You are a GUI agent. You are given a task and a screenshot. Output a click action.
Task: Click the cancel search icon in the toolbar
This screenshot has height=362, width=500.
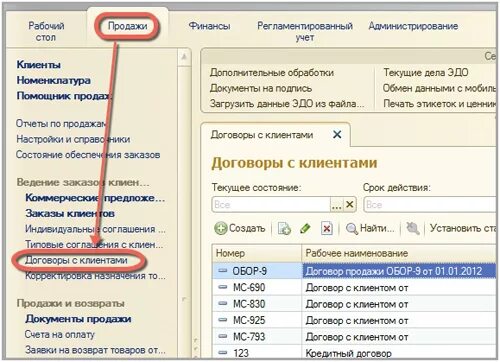(x=413, y=229)
